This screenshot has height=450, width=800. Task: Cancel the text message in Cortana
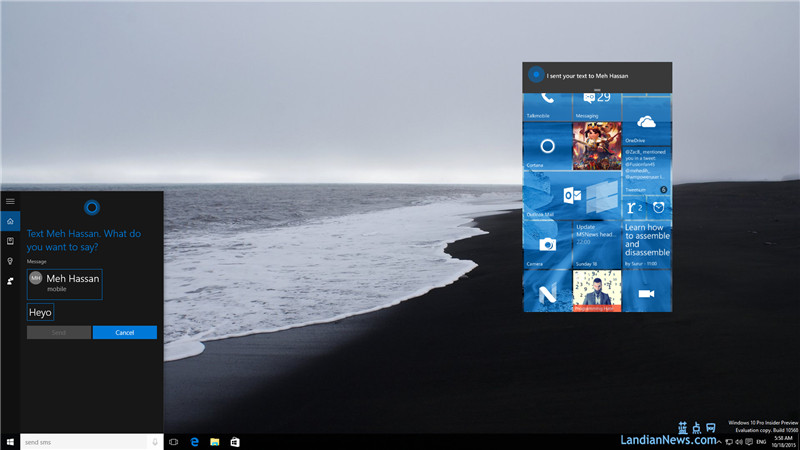tap(124, 332)
